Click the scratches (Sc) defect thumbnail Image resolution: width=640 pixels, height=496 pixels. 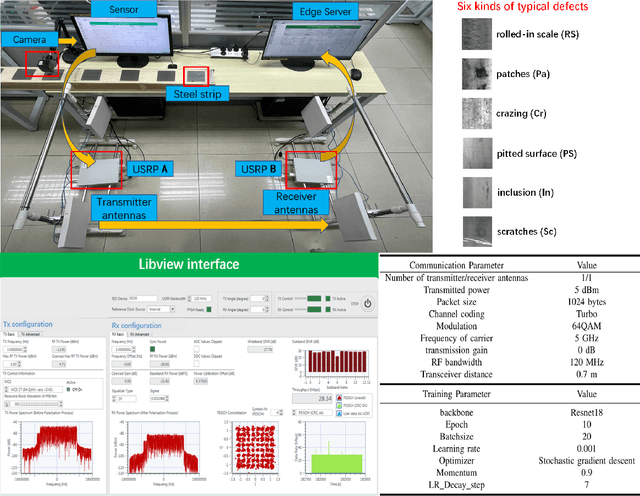tap(478, 231)
